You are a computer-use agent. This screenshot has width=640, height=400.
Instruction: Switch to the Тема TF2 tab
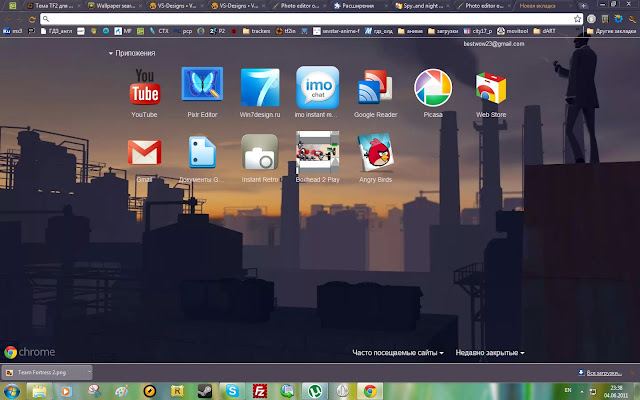click(x=51, y=6)
